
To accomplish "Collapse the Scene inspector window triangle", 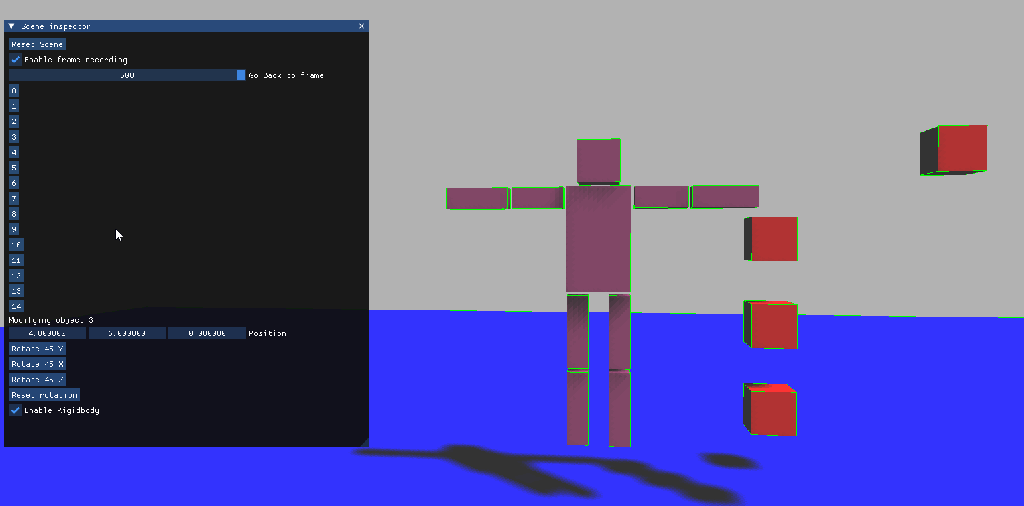I will 12,26.
